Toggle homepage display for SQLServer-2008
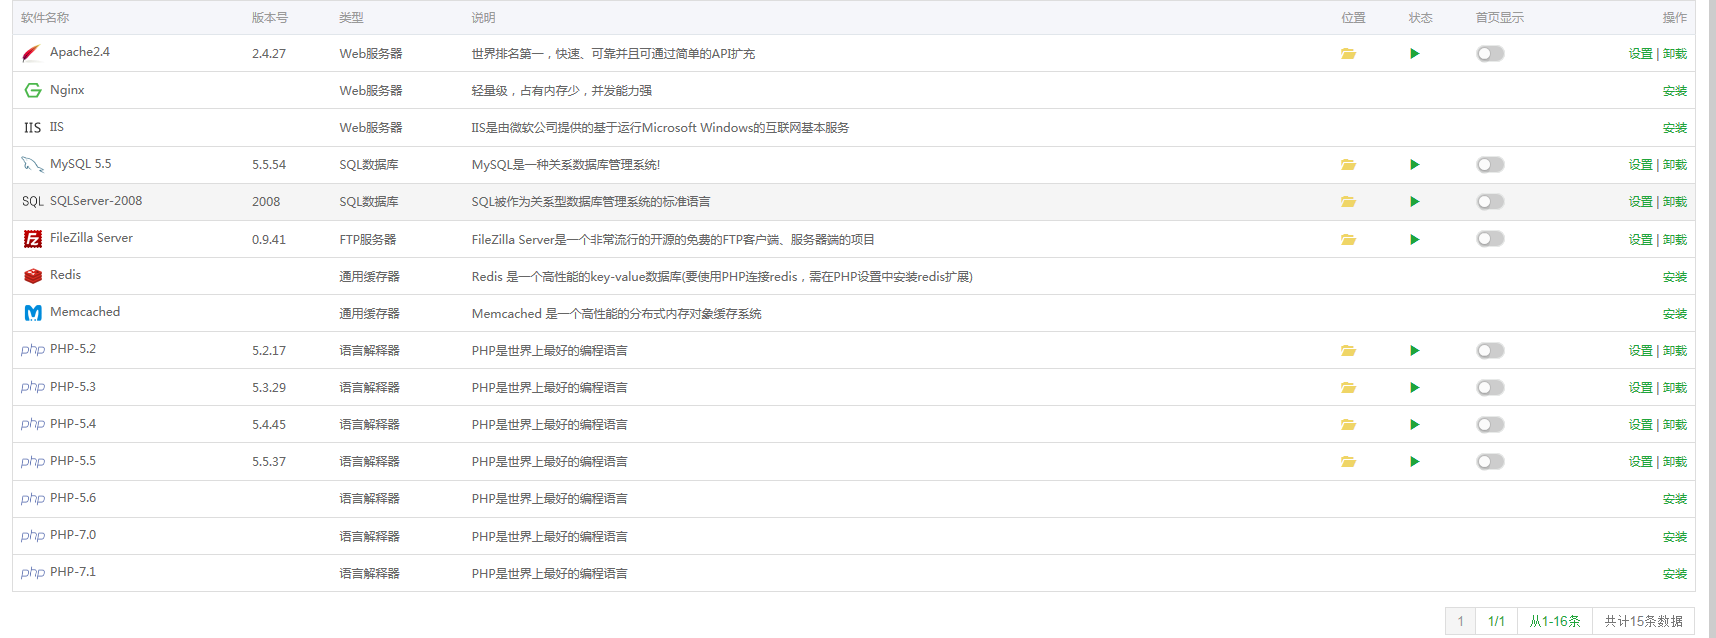The height and width of the screenshot is (638, 1716). point(1490,202)
